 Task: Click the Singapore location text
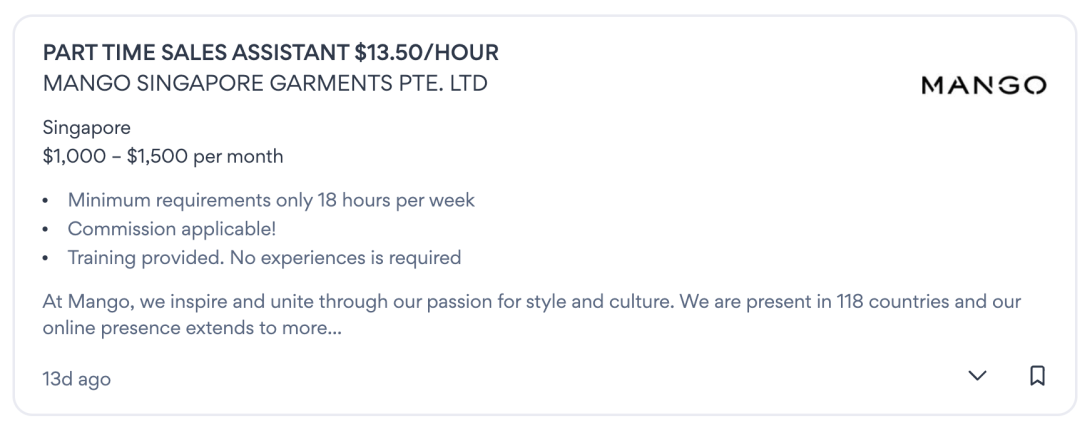click(x=87, y=128)
